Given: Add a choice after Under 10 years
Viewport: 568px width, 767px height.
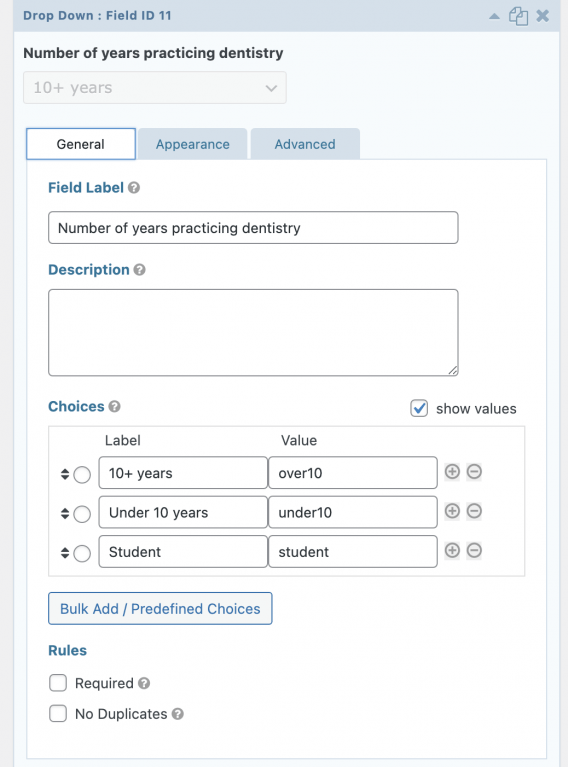Looking at the screenshot, I should pyautogui.click(x=452, y=511).
